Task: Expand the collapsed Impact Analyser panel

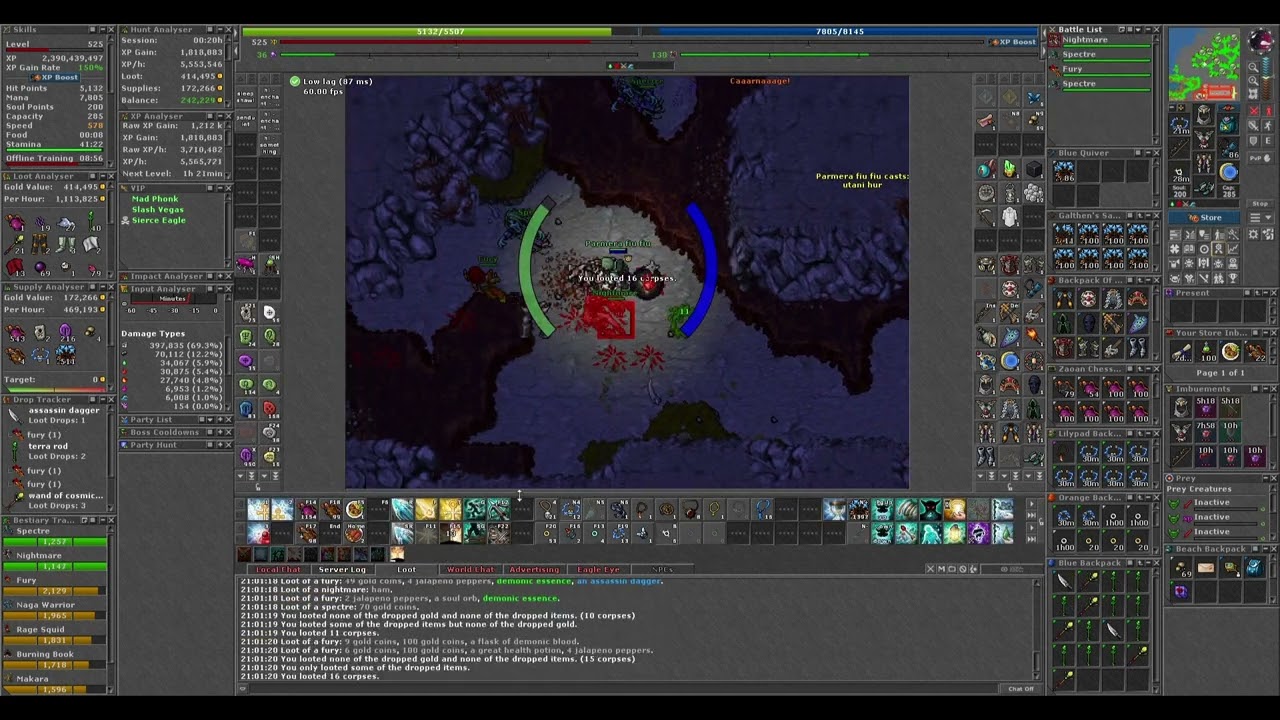Action: pos(220,276)
